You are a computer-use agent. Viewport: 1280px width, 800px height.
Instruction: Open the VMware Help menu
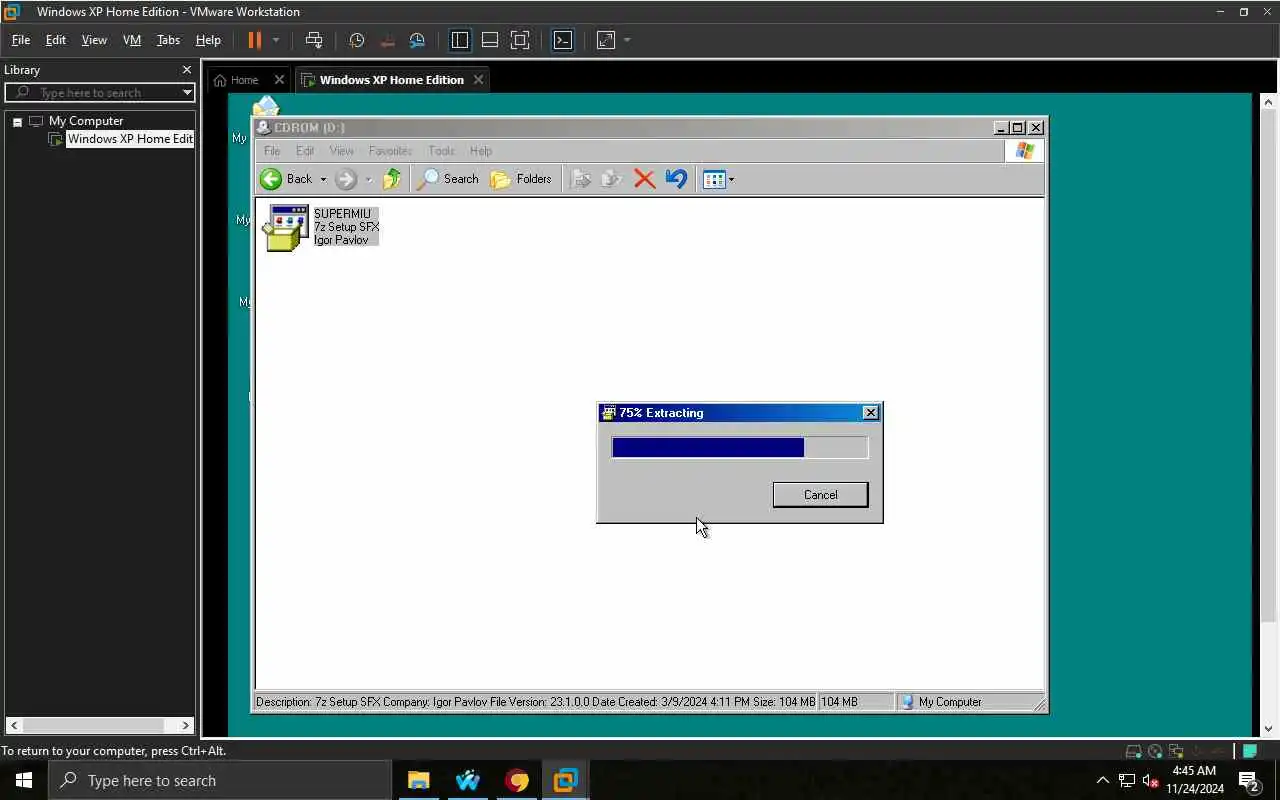[208, 40]
